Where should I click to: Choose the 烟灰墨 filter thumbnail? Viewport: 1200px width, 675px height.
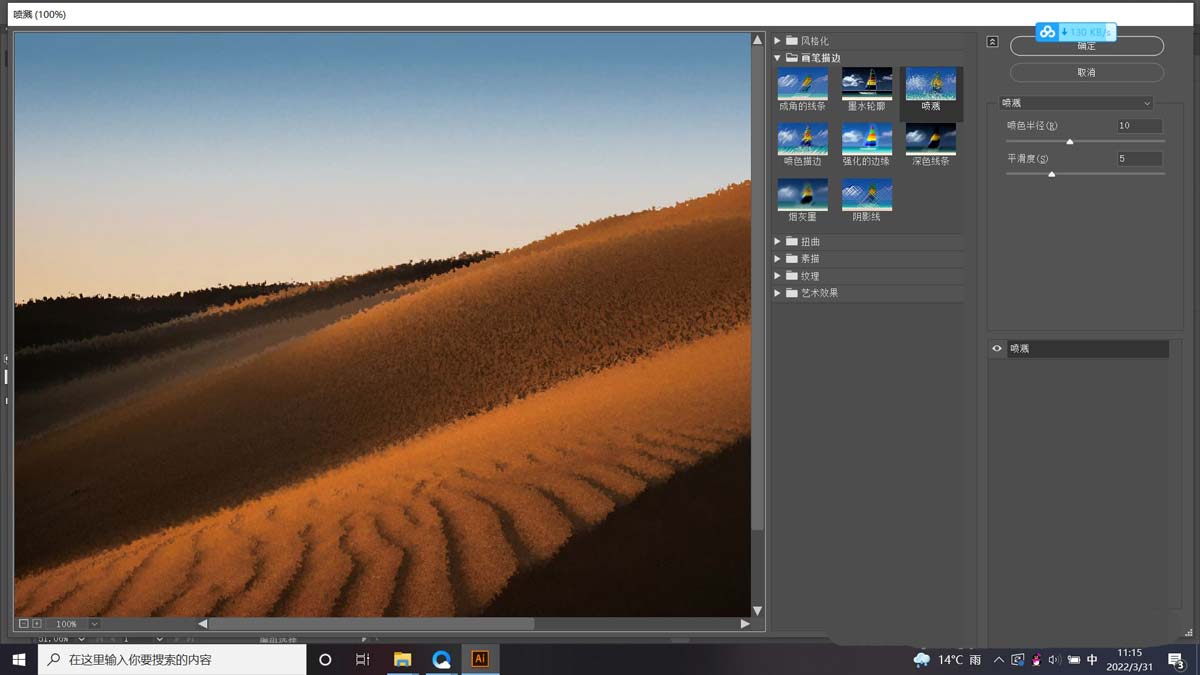[802, 195]
